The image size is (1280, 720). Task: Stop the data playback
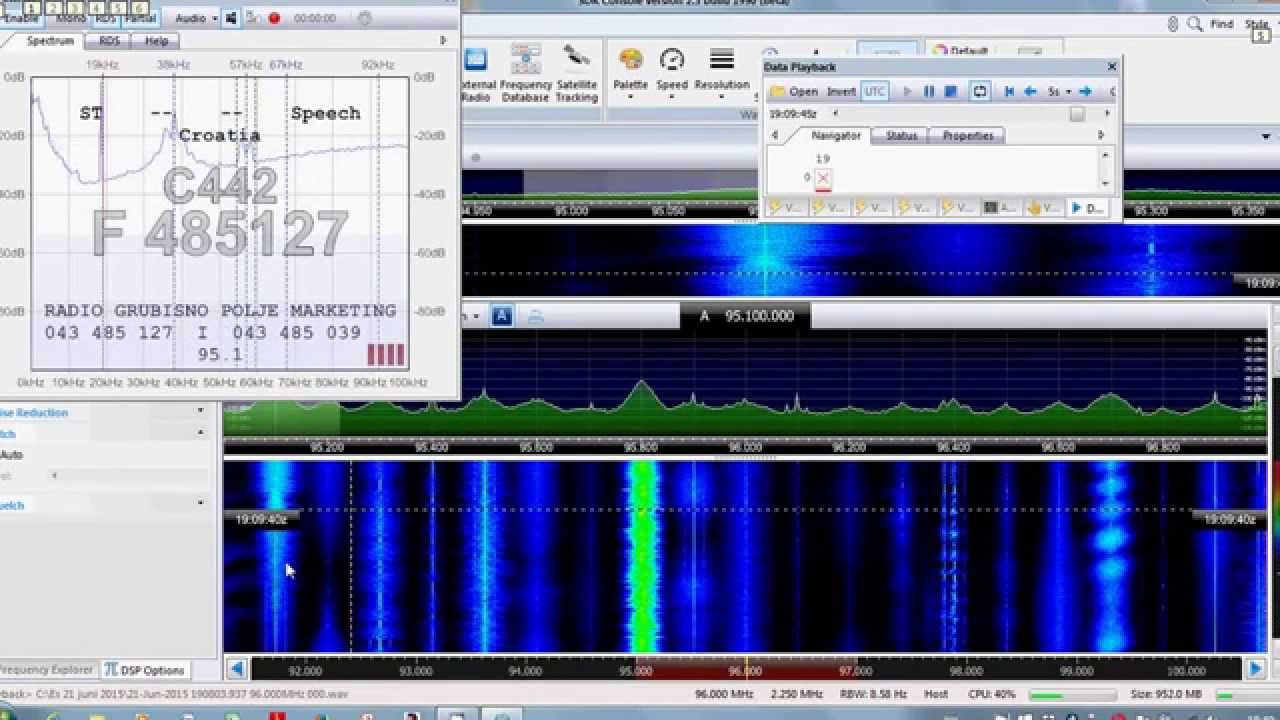coord(951,91)
